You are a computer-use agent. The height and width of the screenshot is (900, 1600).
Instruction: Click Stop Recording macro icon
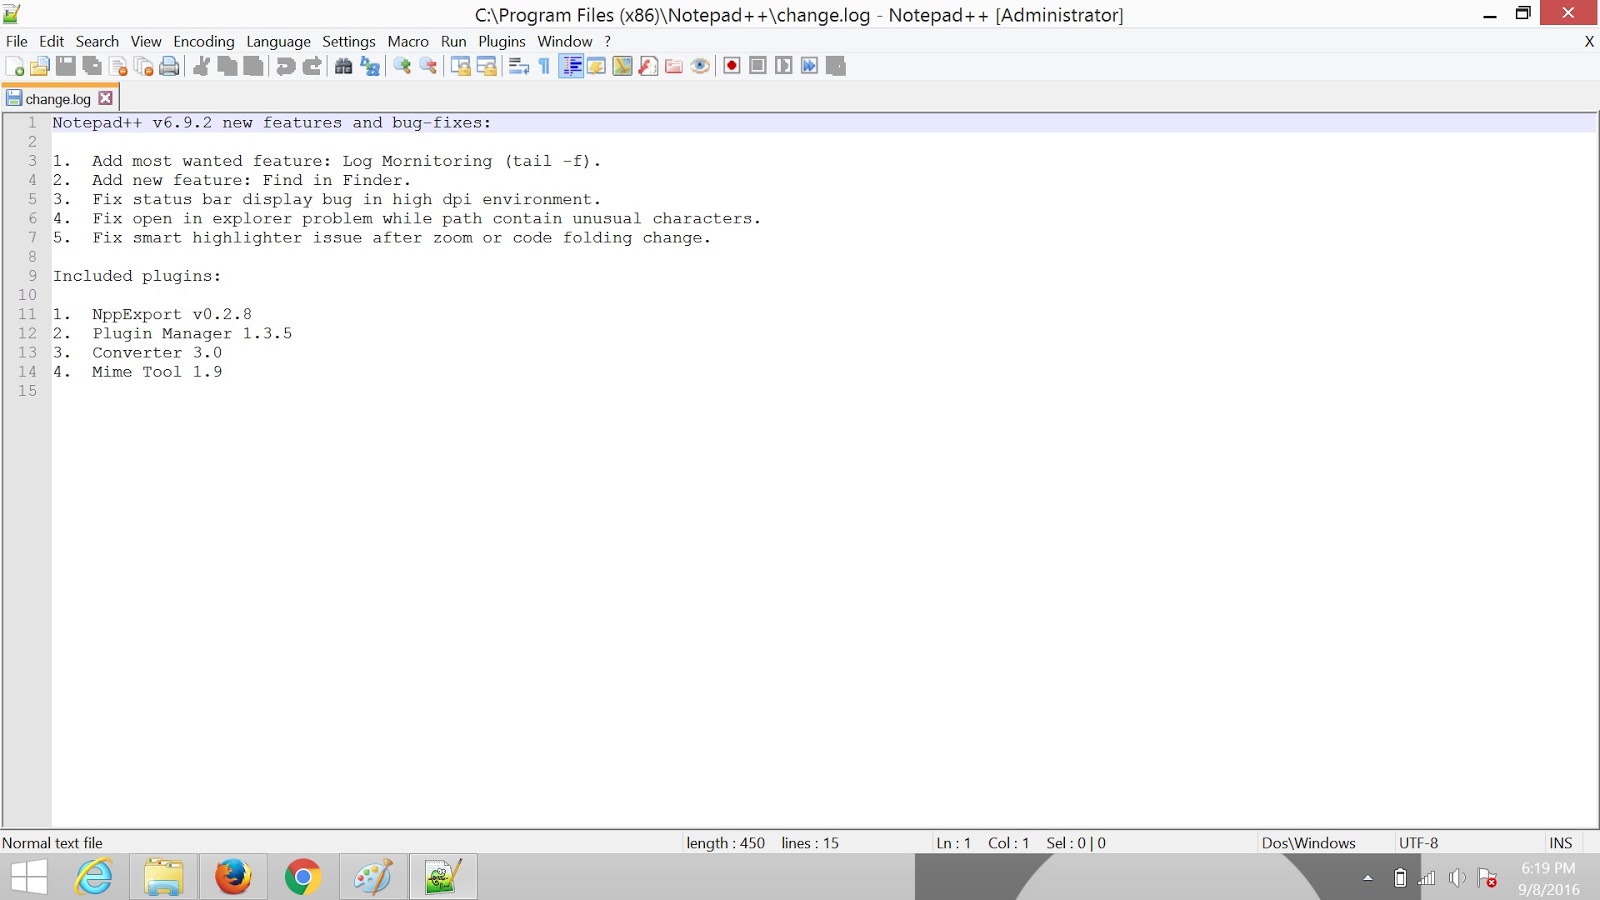[758, 66]
